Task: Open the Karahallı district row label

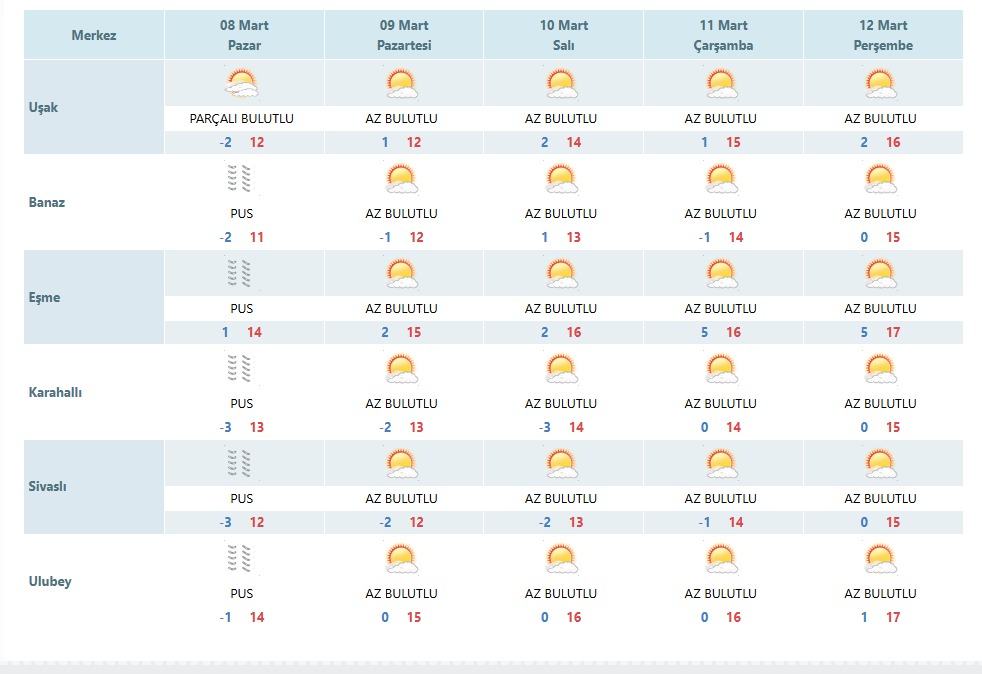Action: [x=55, y=392]
